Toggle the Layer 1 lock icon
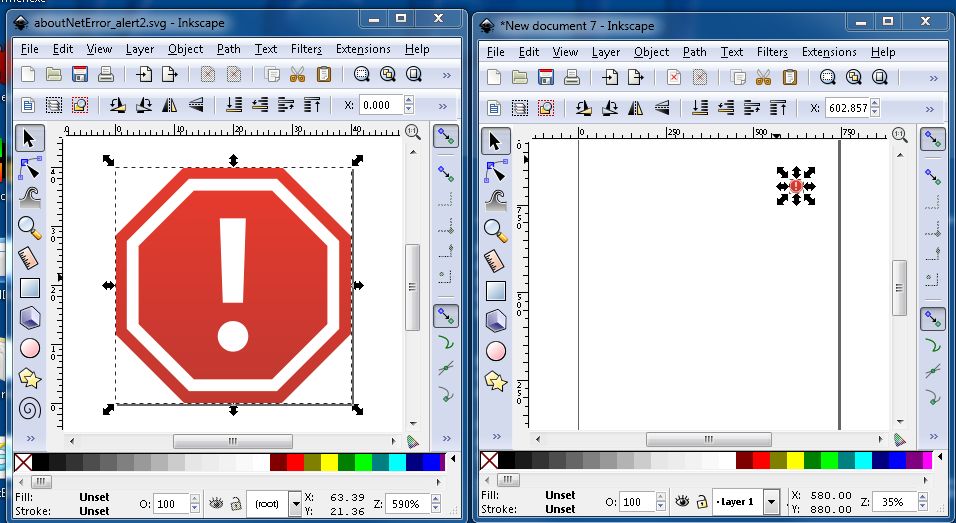Viewport: 956px width, 523px height. [701, 501]
